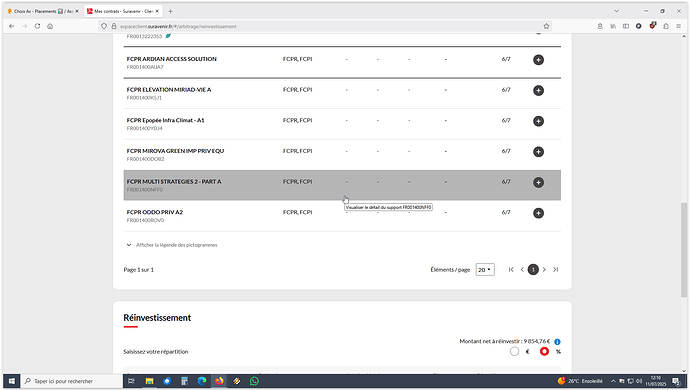
Task: Close the Choix Av - Placements tab
Action: 77,11
